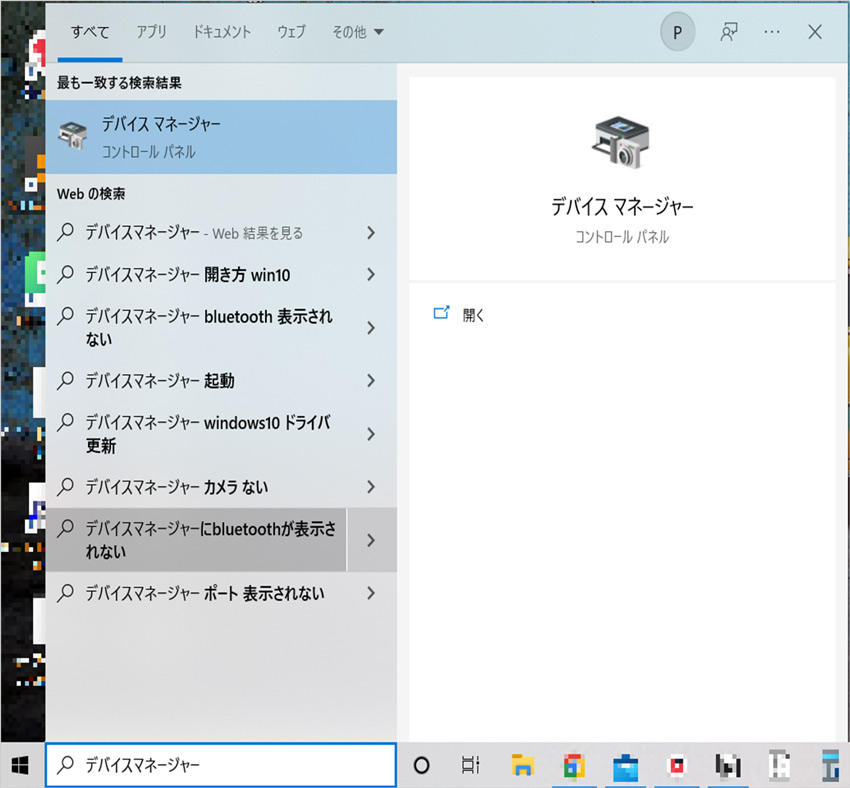Viewport: 850px width, 788px height.
Task: Expand chevron for 'にbluetoothが表示されない' row
Action: coord(371,540)
